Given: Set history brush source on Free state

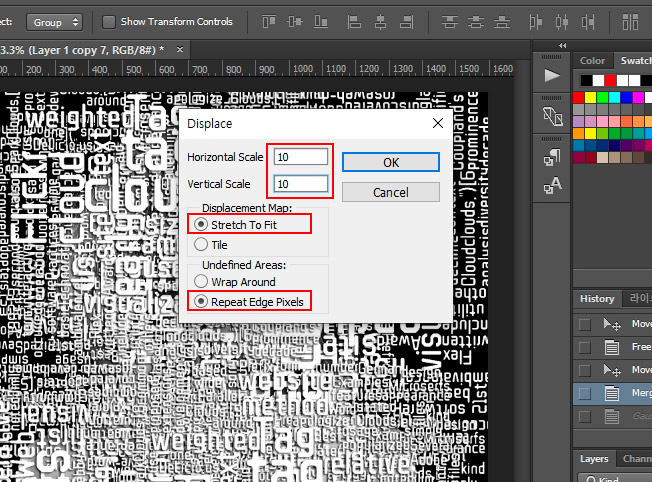Looking at the screenshot, I should pos(585,347).
